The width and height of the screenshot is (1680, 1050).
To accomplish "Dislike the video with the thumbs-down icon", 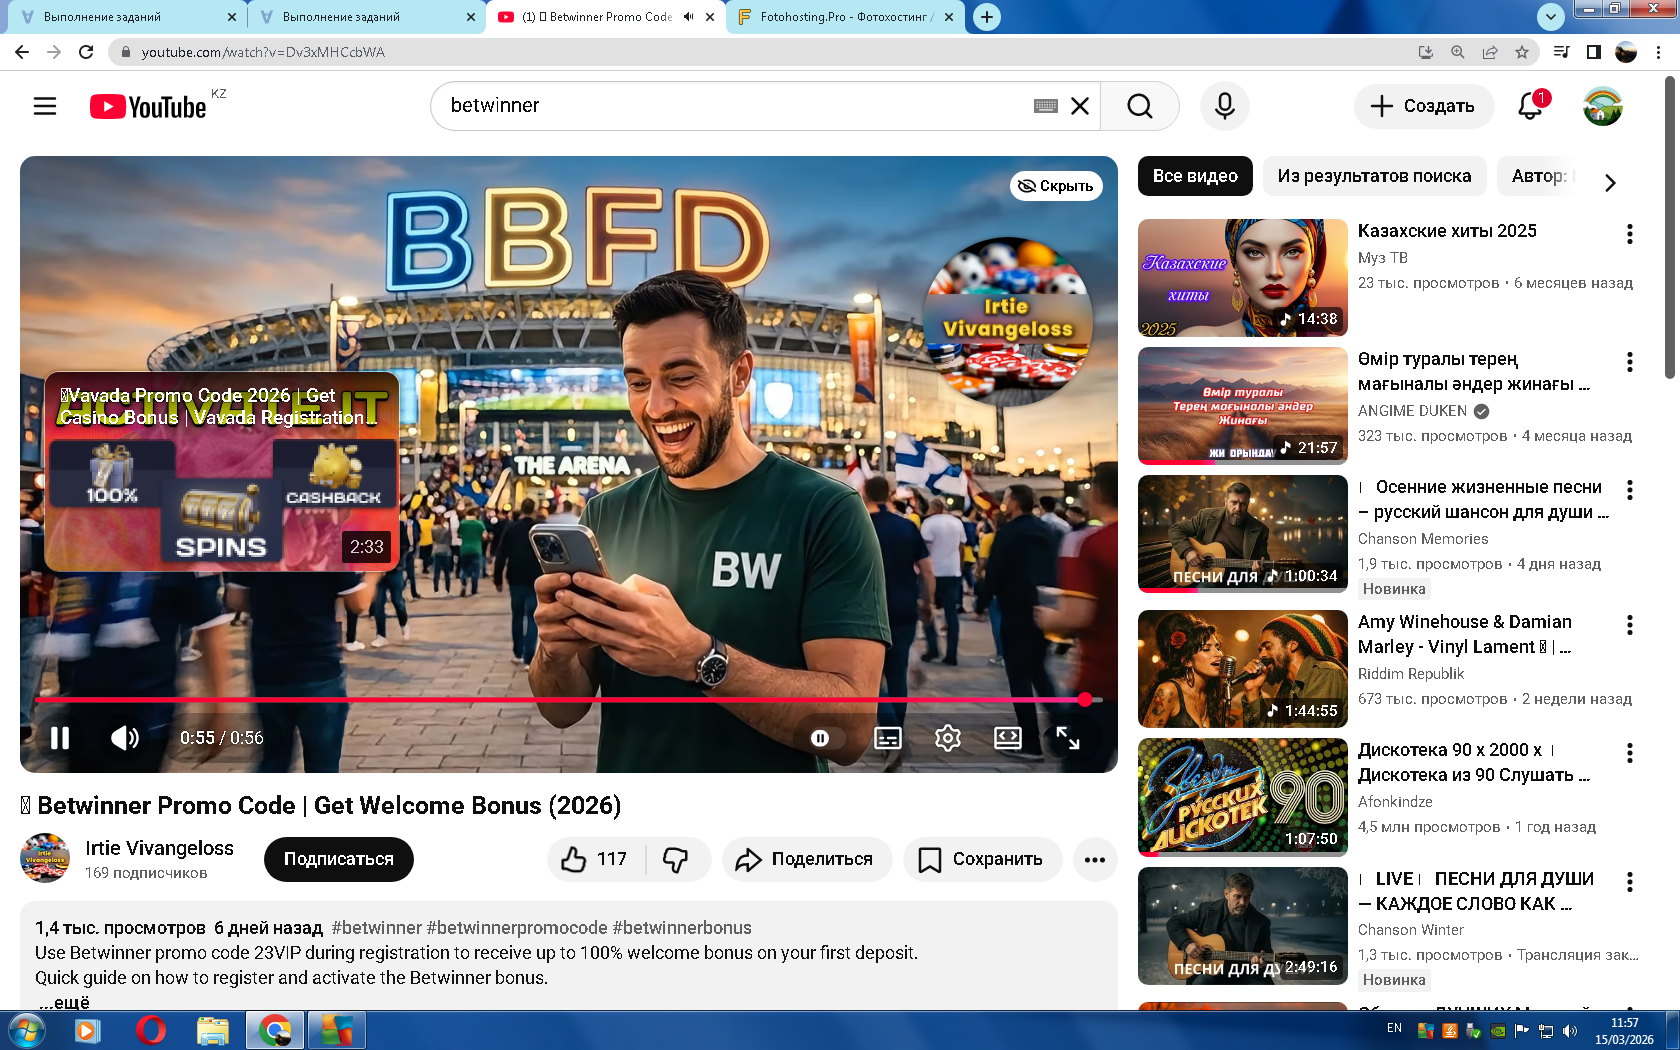I will pos(676,859).
